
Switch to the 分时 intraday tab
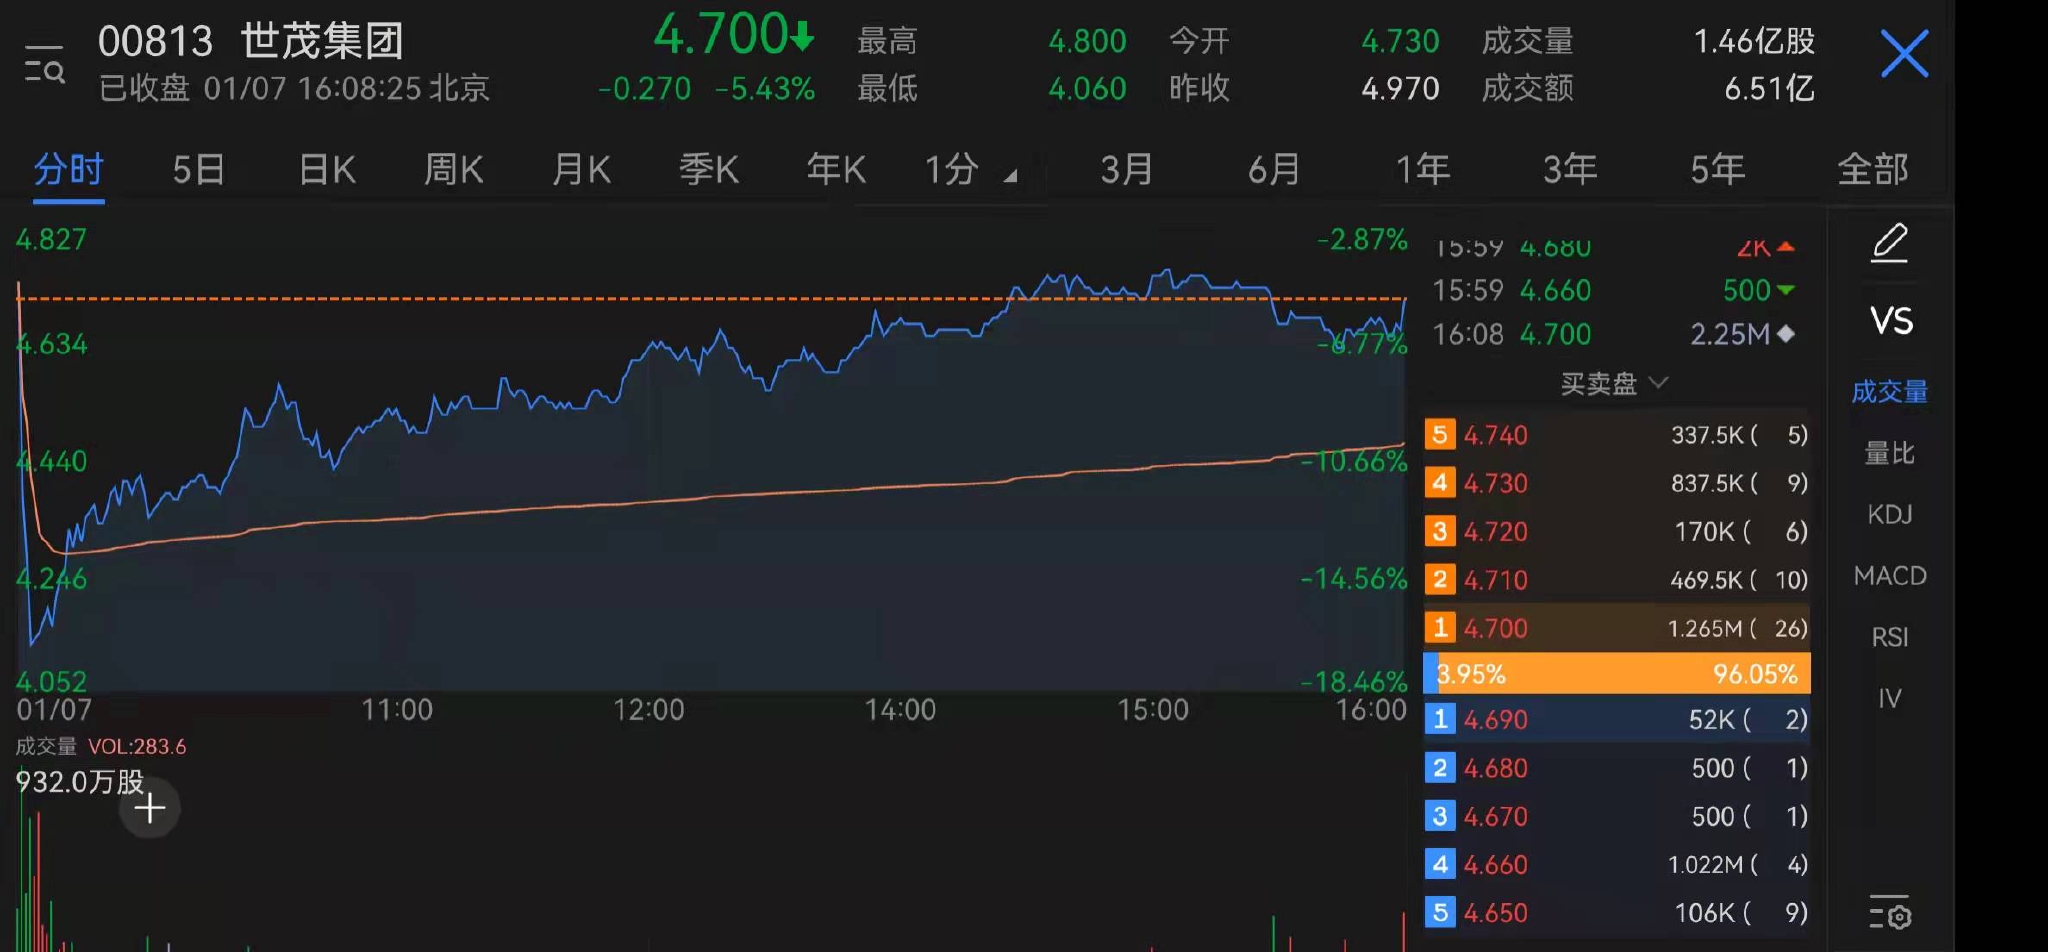(x=69, y=169)
